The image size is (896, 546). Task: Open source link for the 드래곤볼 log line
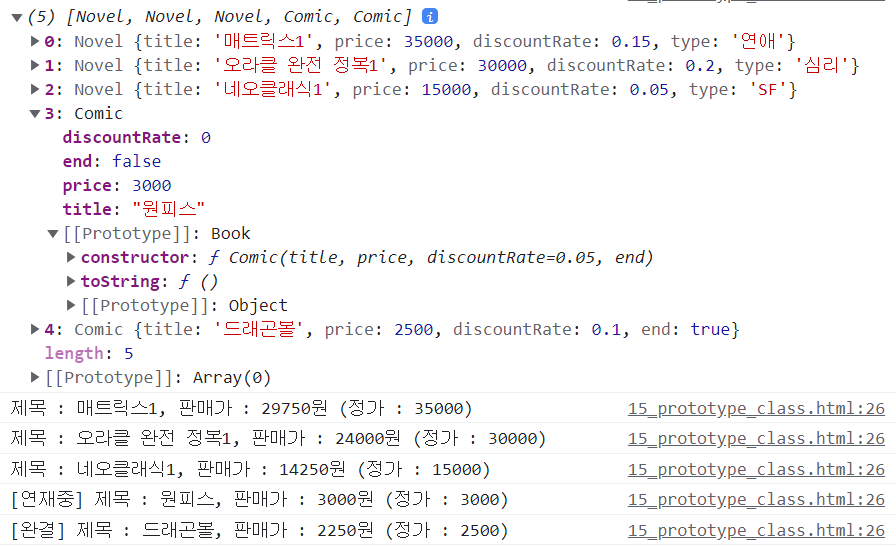pyautogui.click(x=756, y=531)
